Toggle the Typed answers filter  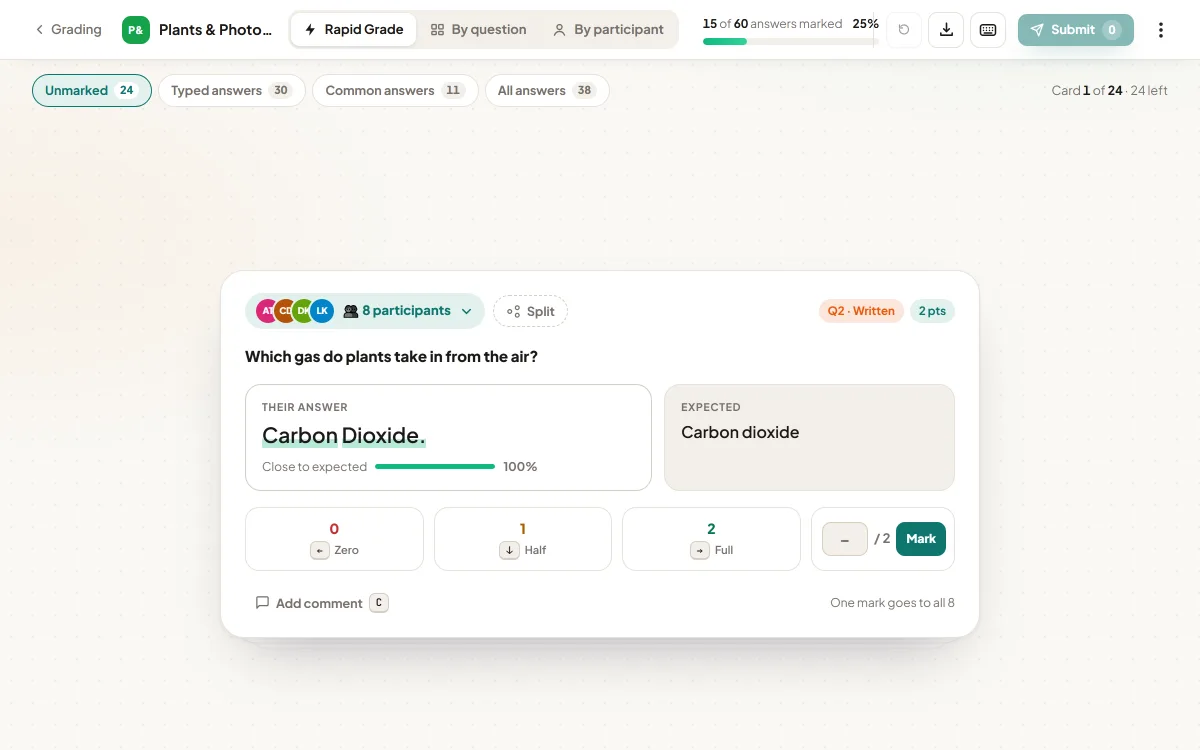pyautogui.click(x=231, y=90)
